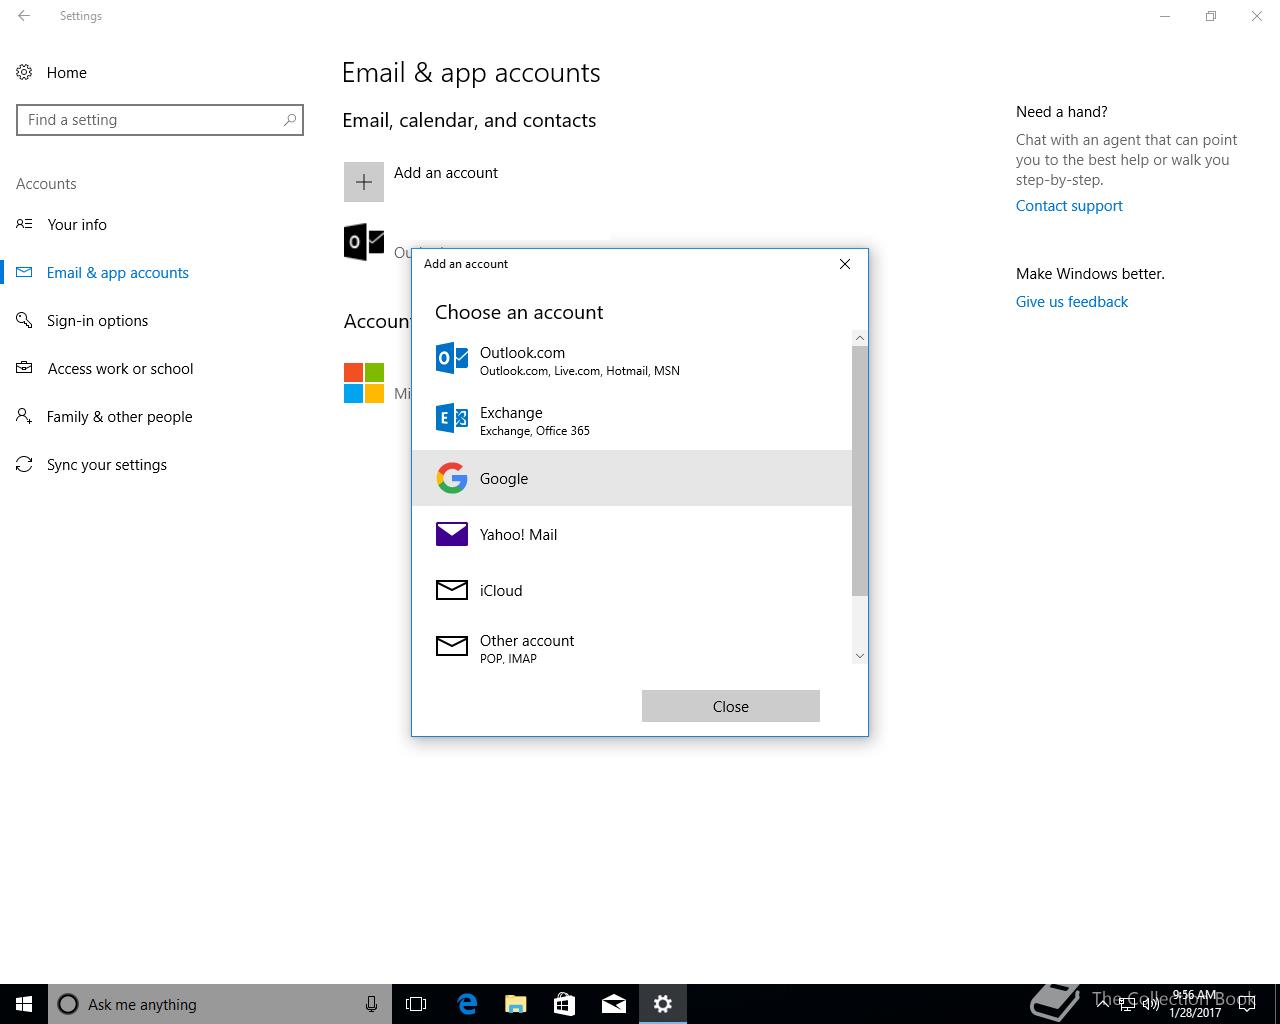Image resolution: width=1280 pixels, height=1024 pixels.
Task: Select the Outlook account tile icon in Settings
Action: click(x=364, y=242)
